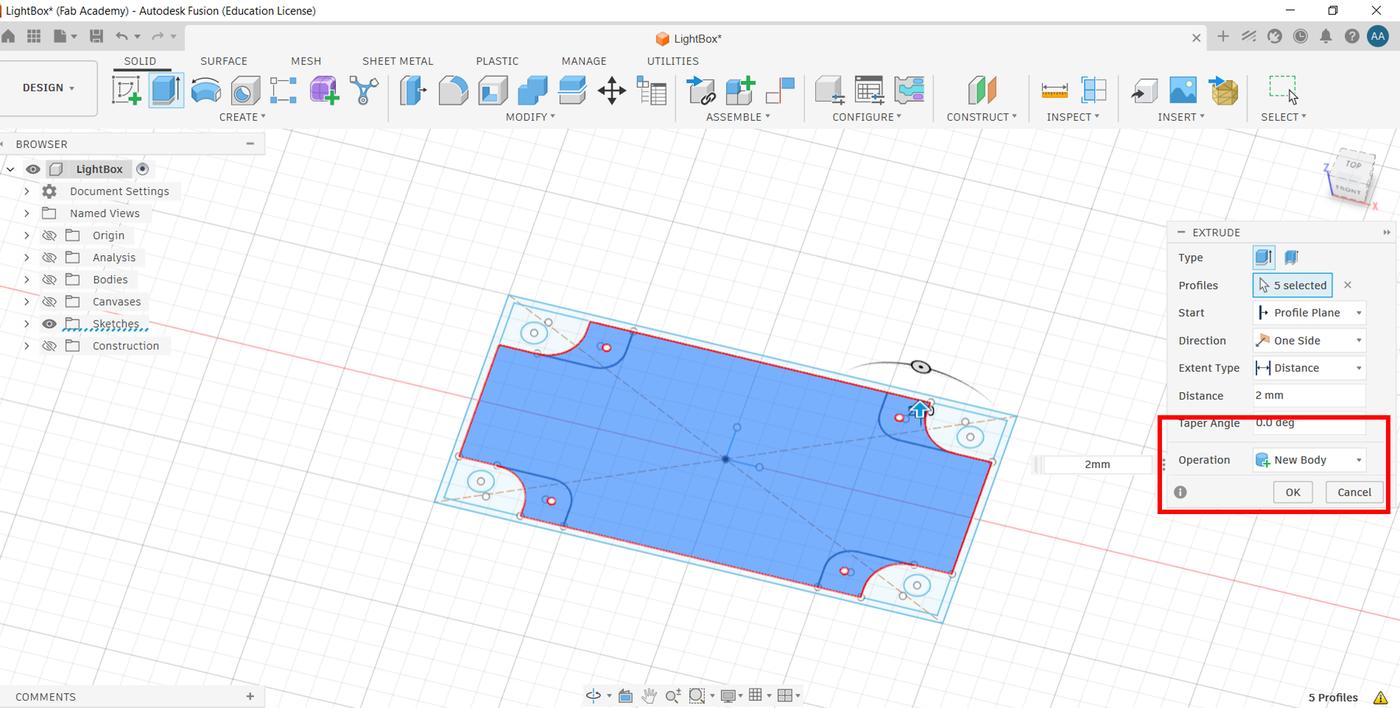Expand the Named Views node
This screenshot has height=708, width=1400.
point(27,214)
